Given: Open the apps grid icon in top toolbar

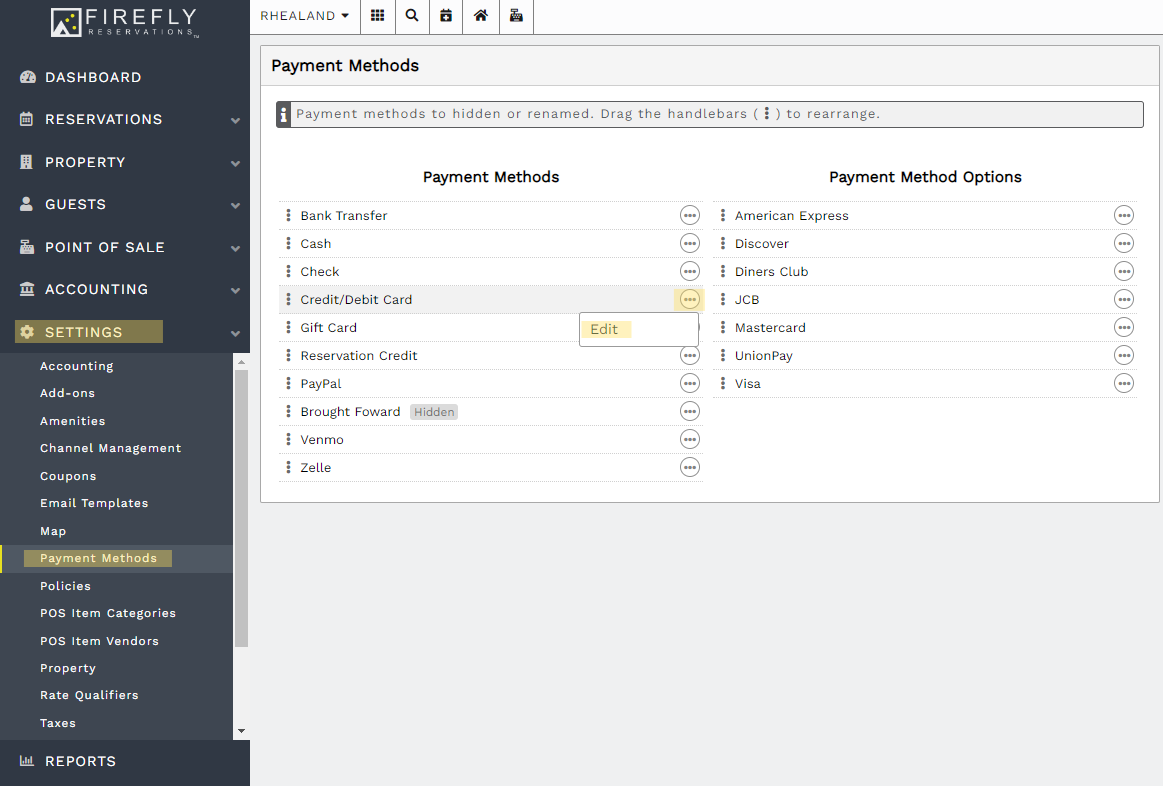Looking at the screenshot, I should tap(378, 16).
